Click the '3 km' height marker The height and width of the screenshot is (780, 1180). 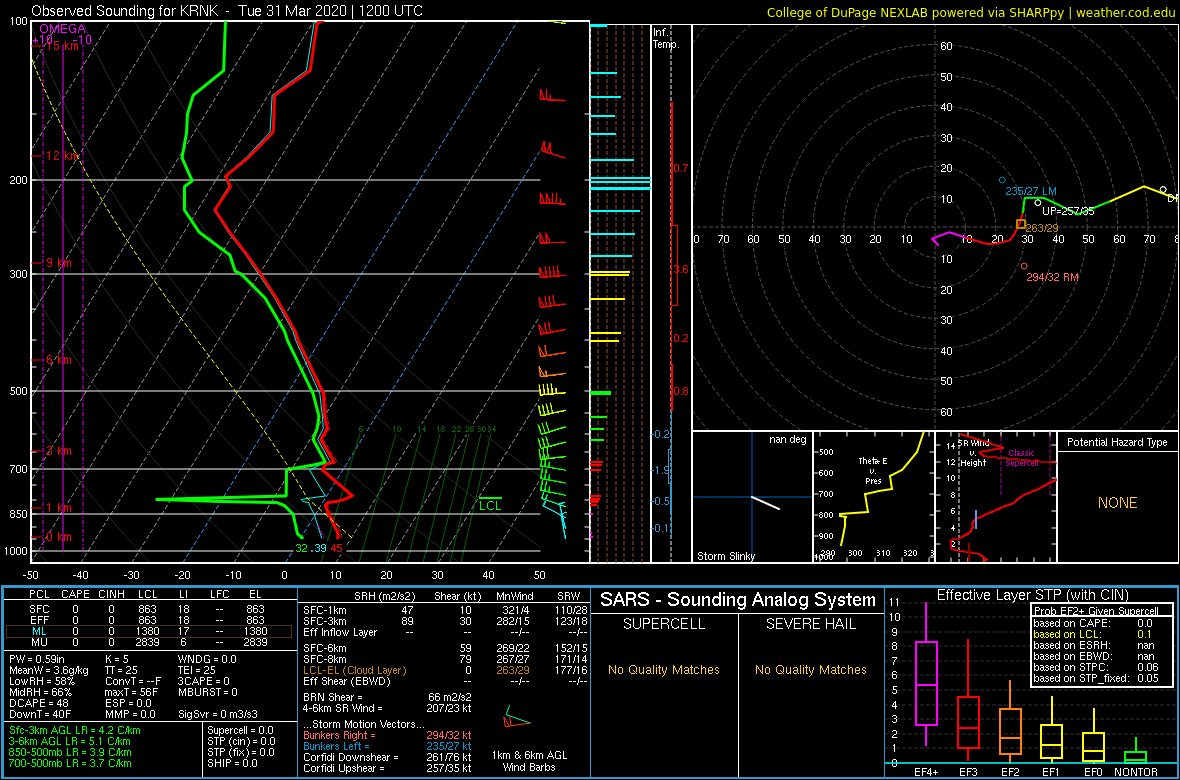pyautogui.click(x=59, y=450)
